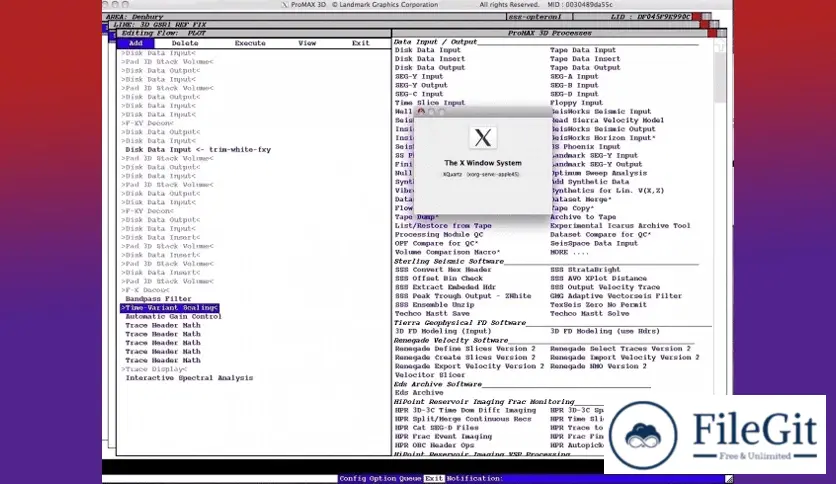Click Option in the bottom status bar
Screen dimensions: 836x484
click(382, 479)
